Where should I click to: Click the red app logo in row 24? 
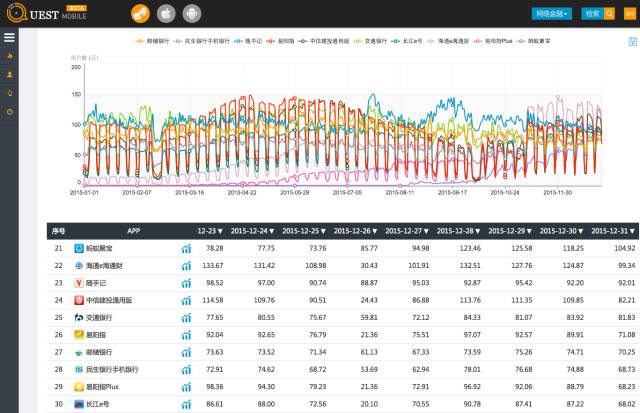pos(79,300)
